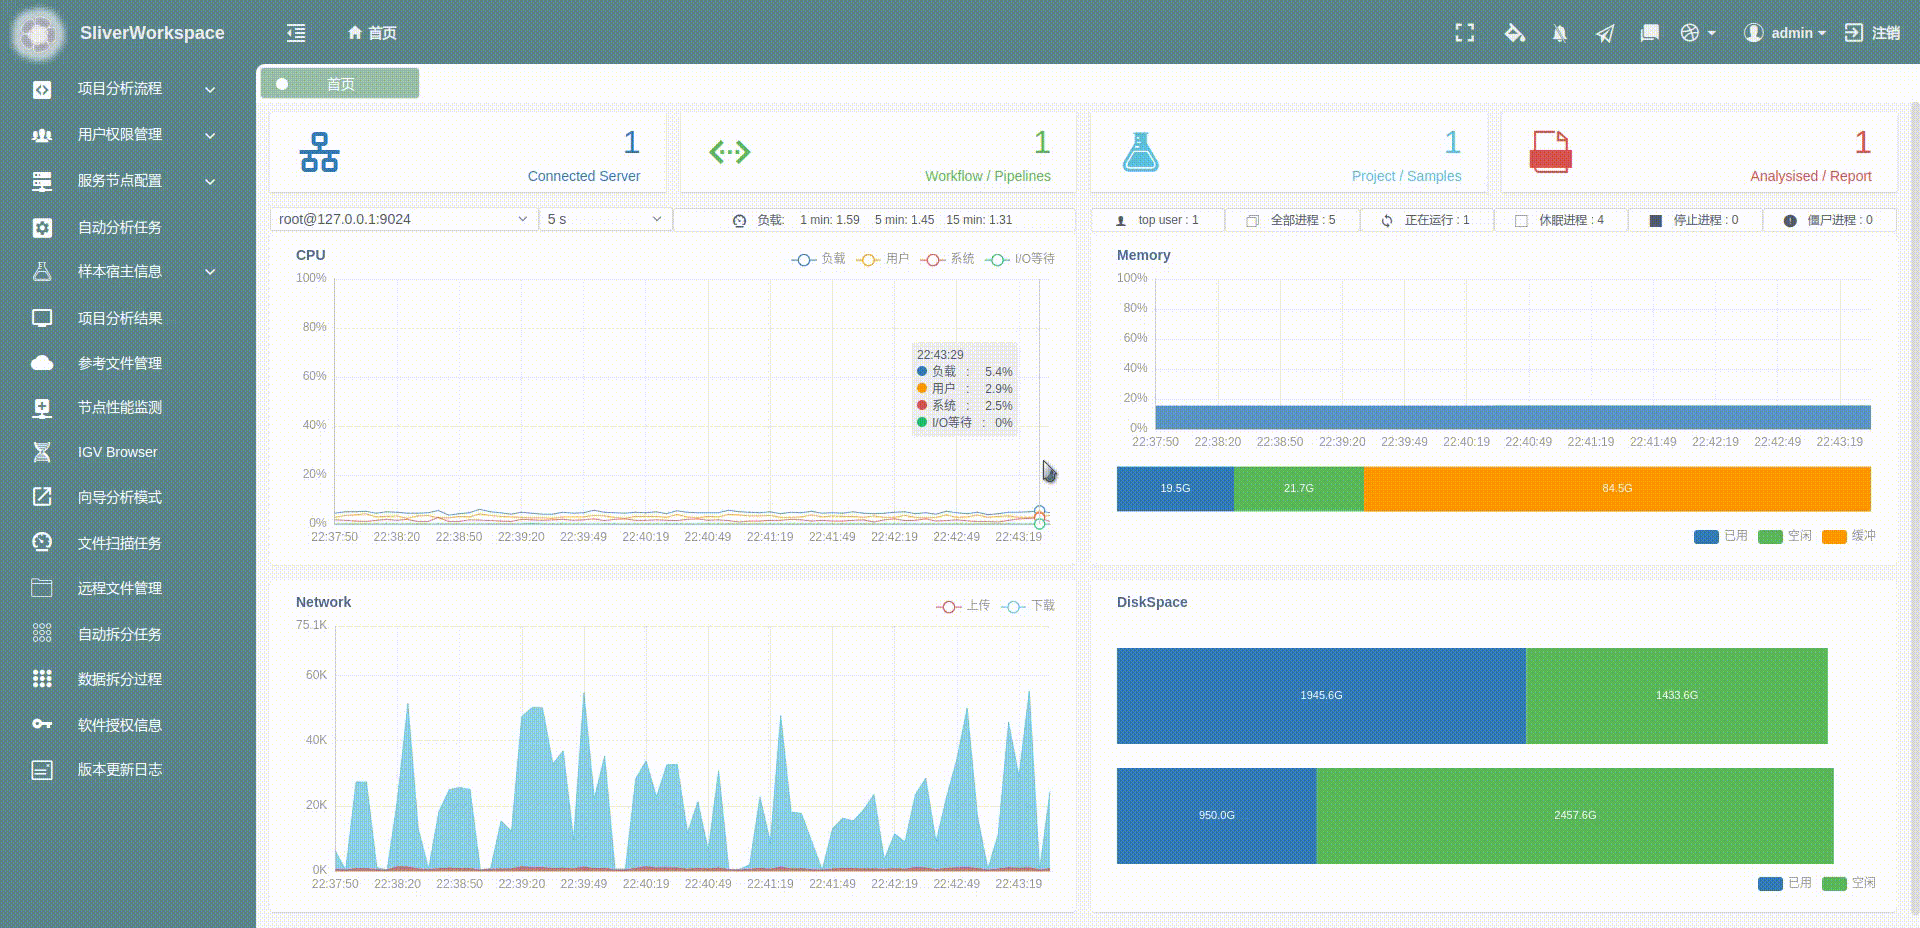Viewport: 1920px width, 928px height.
Task: Click the home icon next to 首页
Action: pos(354,33)
